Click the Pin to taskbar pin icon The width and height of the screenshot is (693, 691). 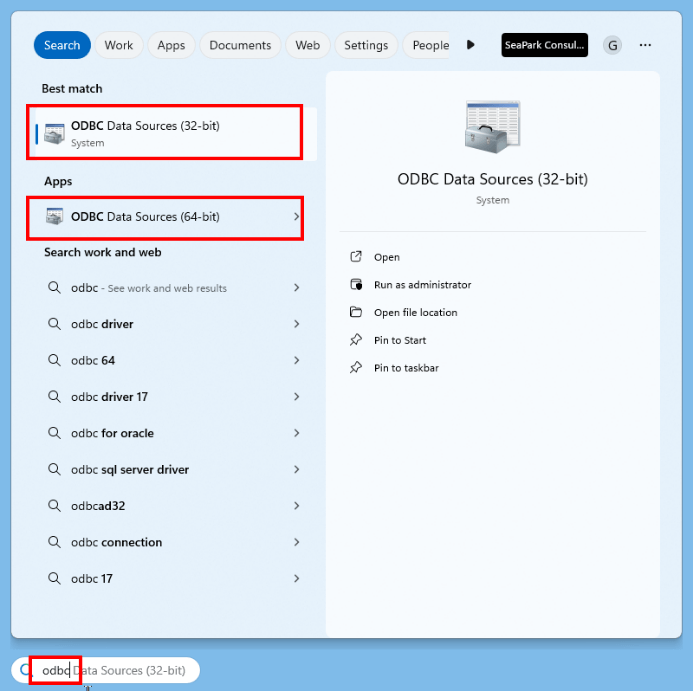[356, 368]
